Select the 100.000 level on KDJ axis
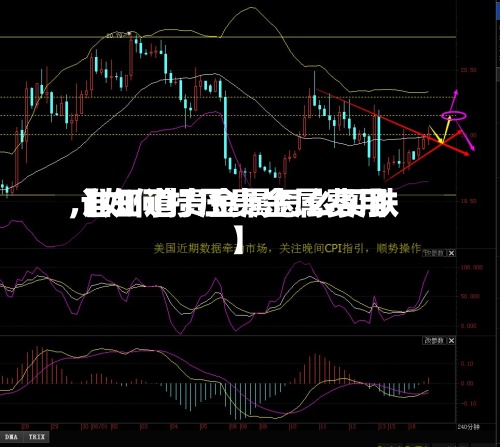 tap(471, 267)
